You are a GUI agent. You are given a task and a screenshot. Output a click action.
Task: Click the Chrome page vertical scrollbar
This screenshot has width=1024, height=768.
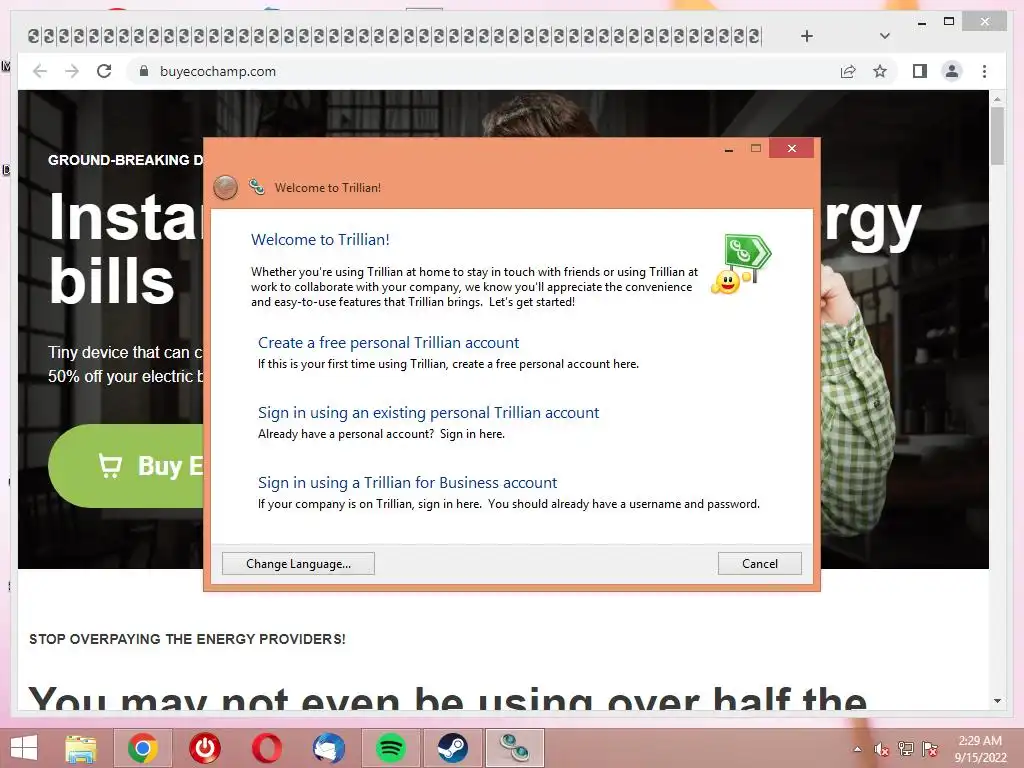coord(997,137)
